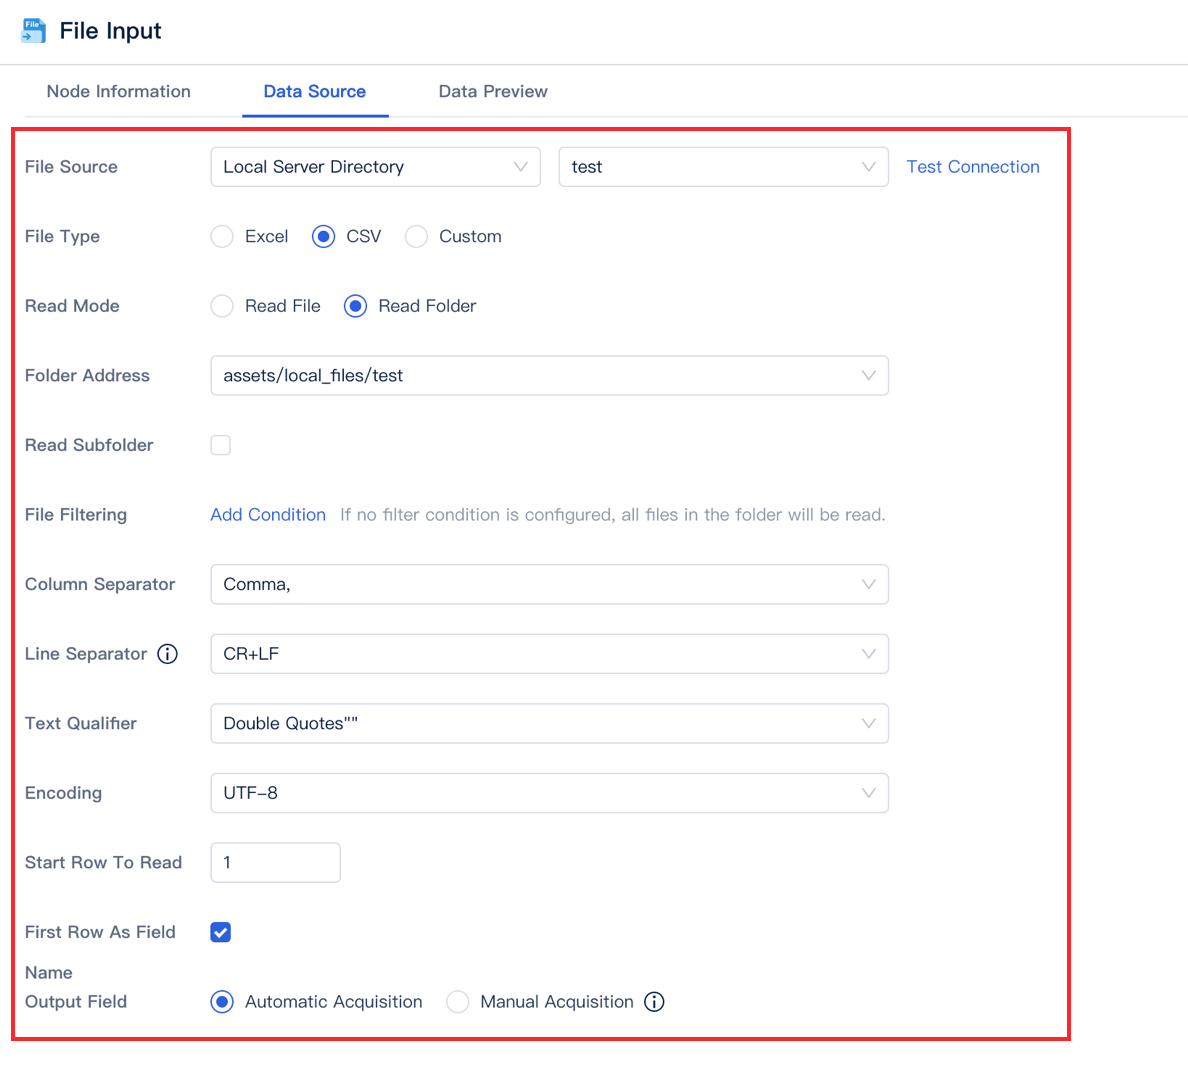Click the Manual Acquisition info icon
1188x1070 pixels.
pos(655,1001)
